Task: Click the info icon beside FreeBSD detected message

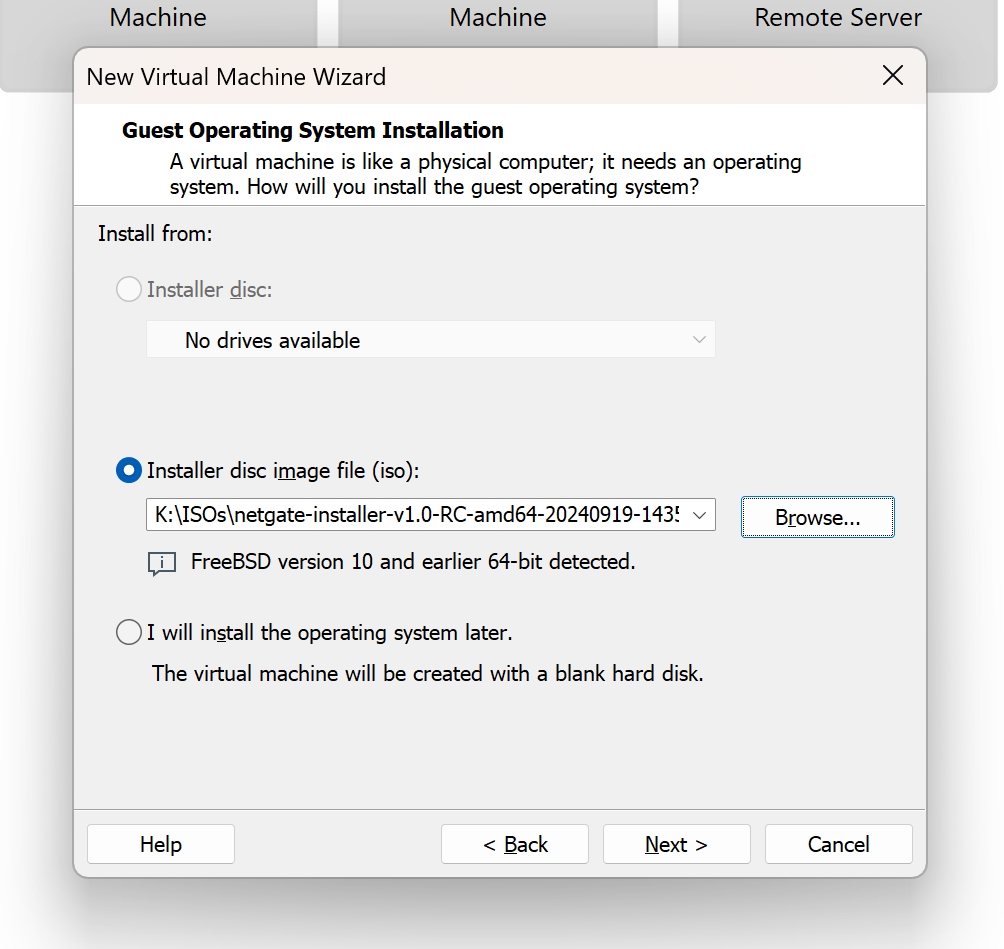Action: 162,564
